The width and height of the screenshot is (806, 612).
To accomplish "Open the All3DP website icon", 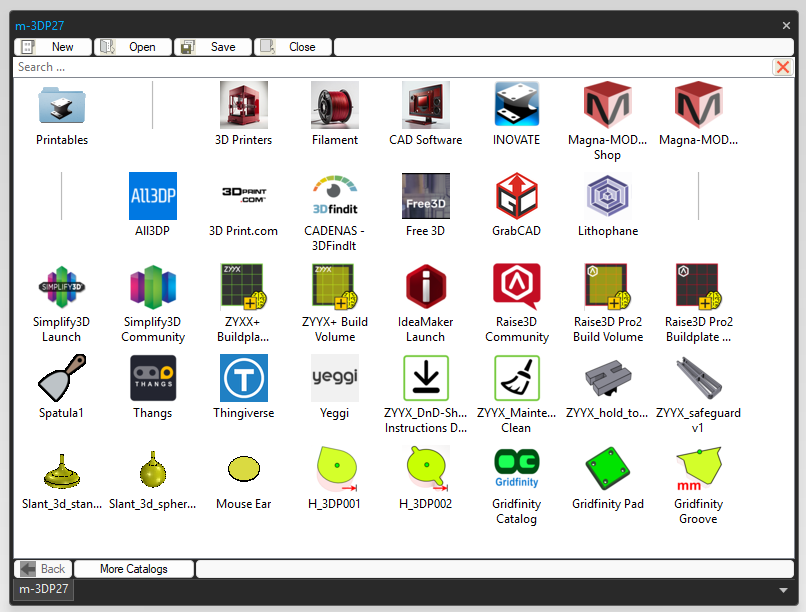I will (x=153, y=196).
